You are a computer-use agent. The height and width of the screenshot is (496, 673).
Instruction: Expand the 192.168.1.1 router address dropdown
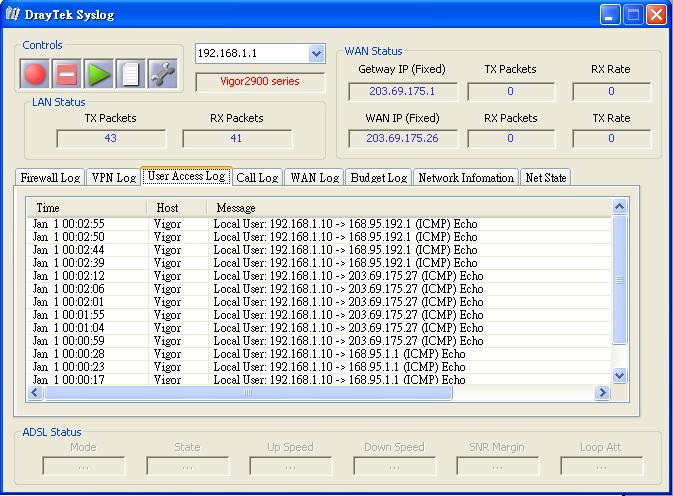pyautogui.click(x=316, y=53)
